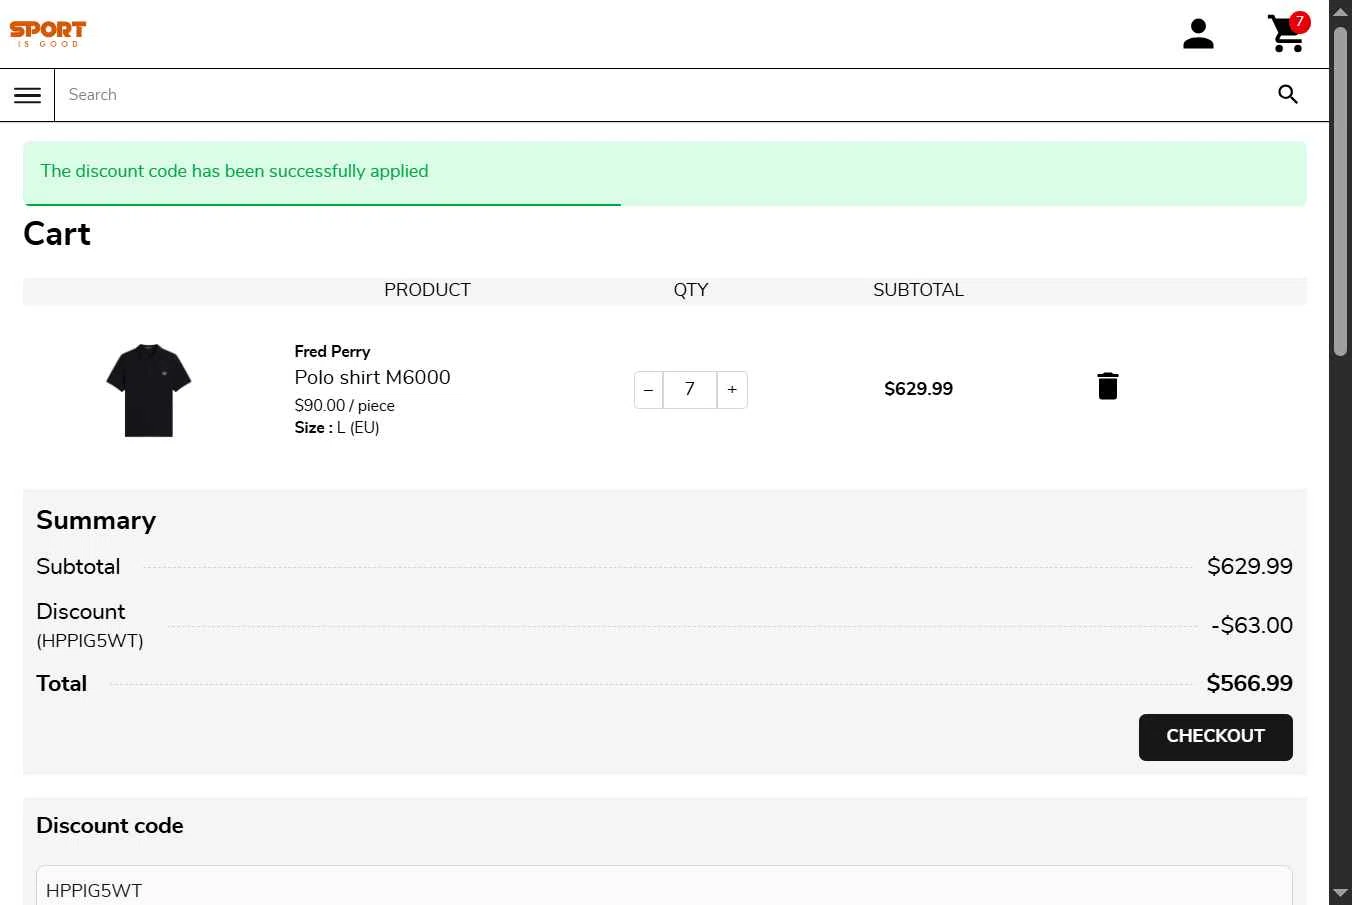
Task: Click the $629.99 summary subtotal value
Action: pyautogui.click(x=1249, y=566)
